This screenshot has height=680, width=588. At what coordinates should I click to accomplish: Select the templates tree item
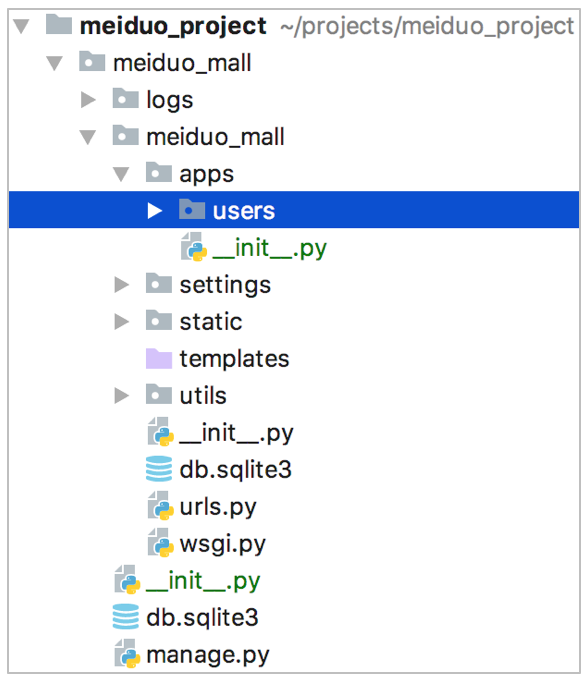234,359
